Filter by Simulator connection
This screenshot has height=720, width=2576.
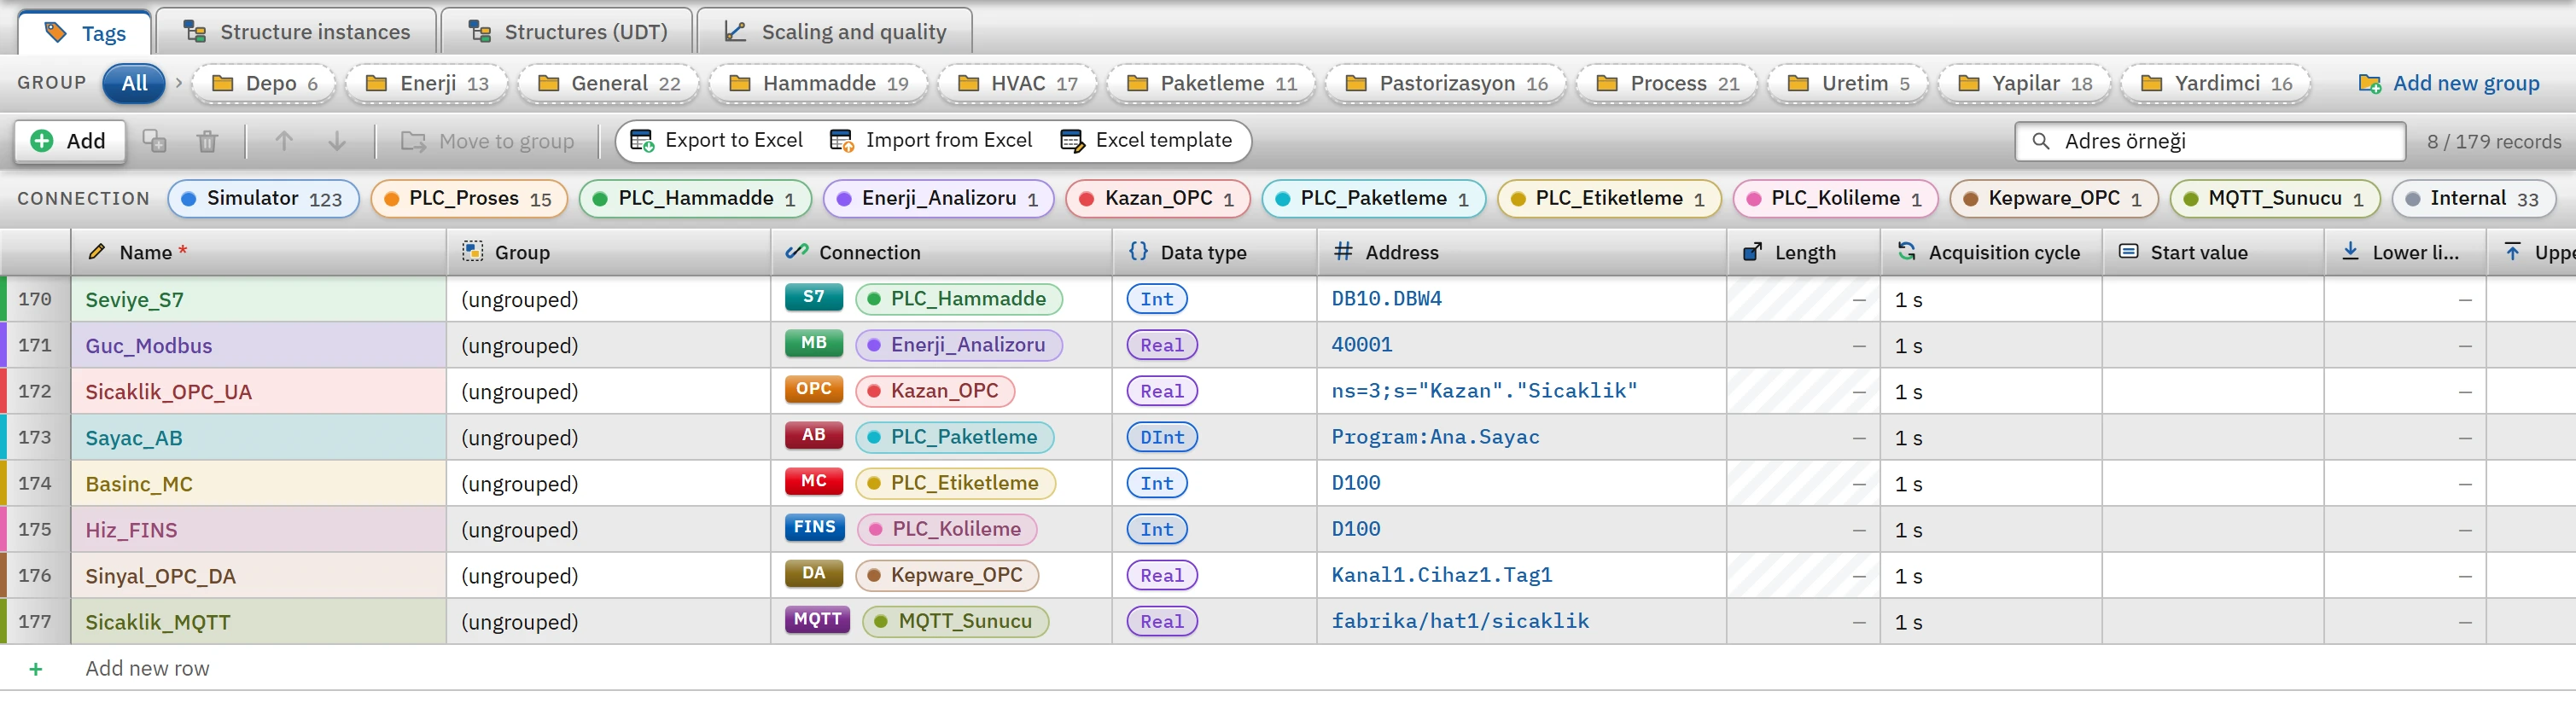tap(264, 199)
